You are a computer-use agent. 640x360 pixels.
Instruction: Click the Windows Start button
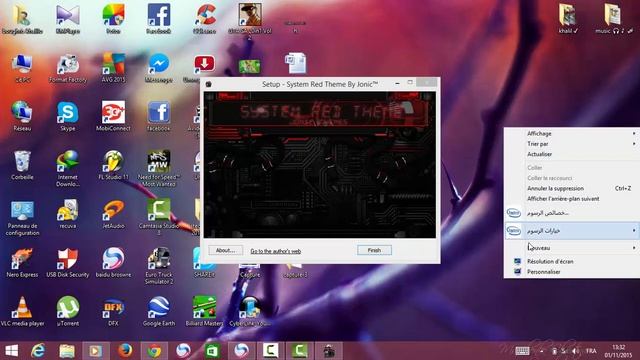(x=11, y=351)
